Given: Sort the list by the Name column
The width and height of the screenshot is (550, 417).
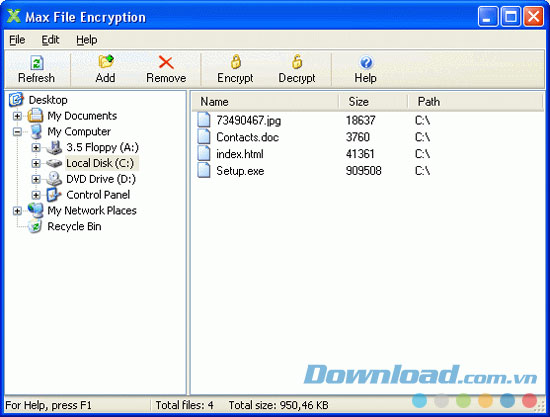Looking at the screenshot, I should 266,102.
